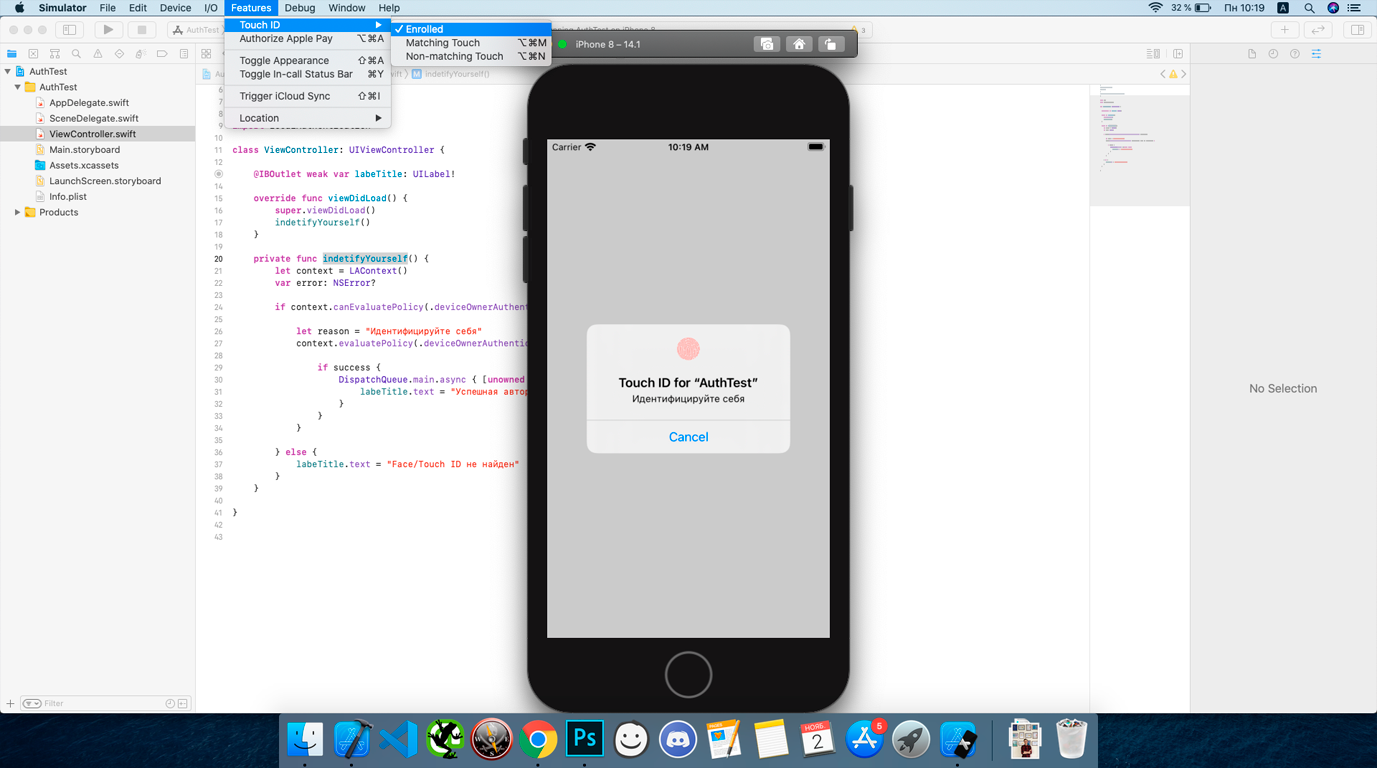Stop the running Xcode build
The width and height of the screenshot is (1377, 768).
142,30
